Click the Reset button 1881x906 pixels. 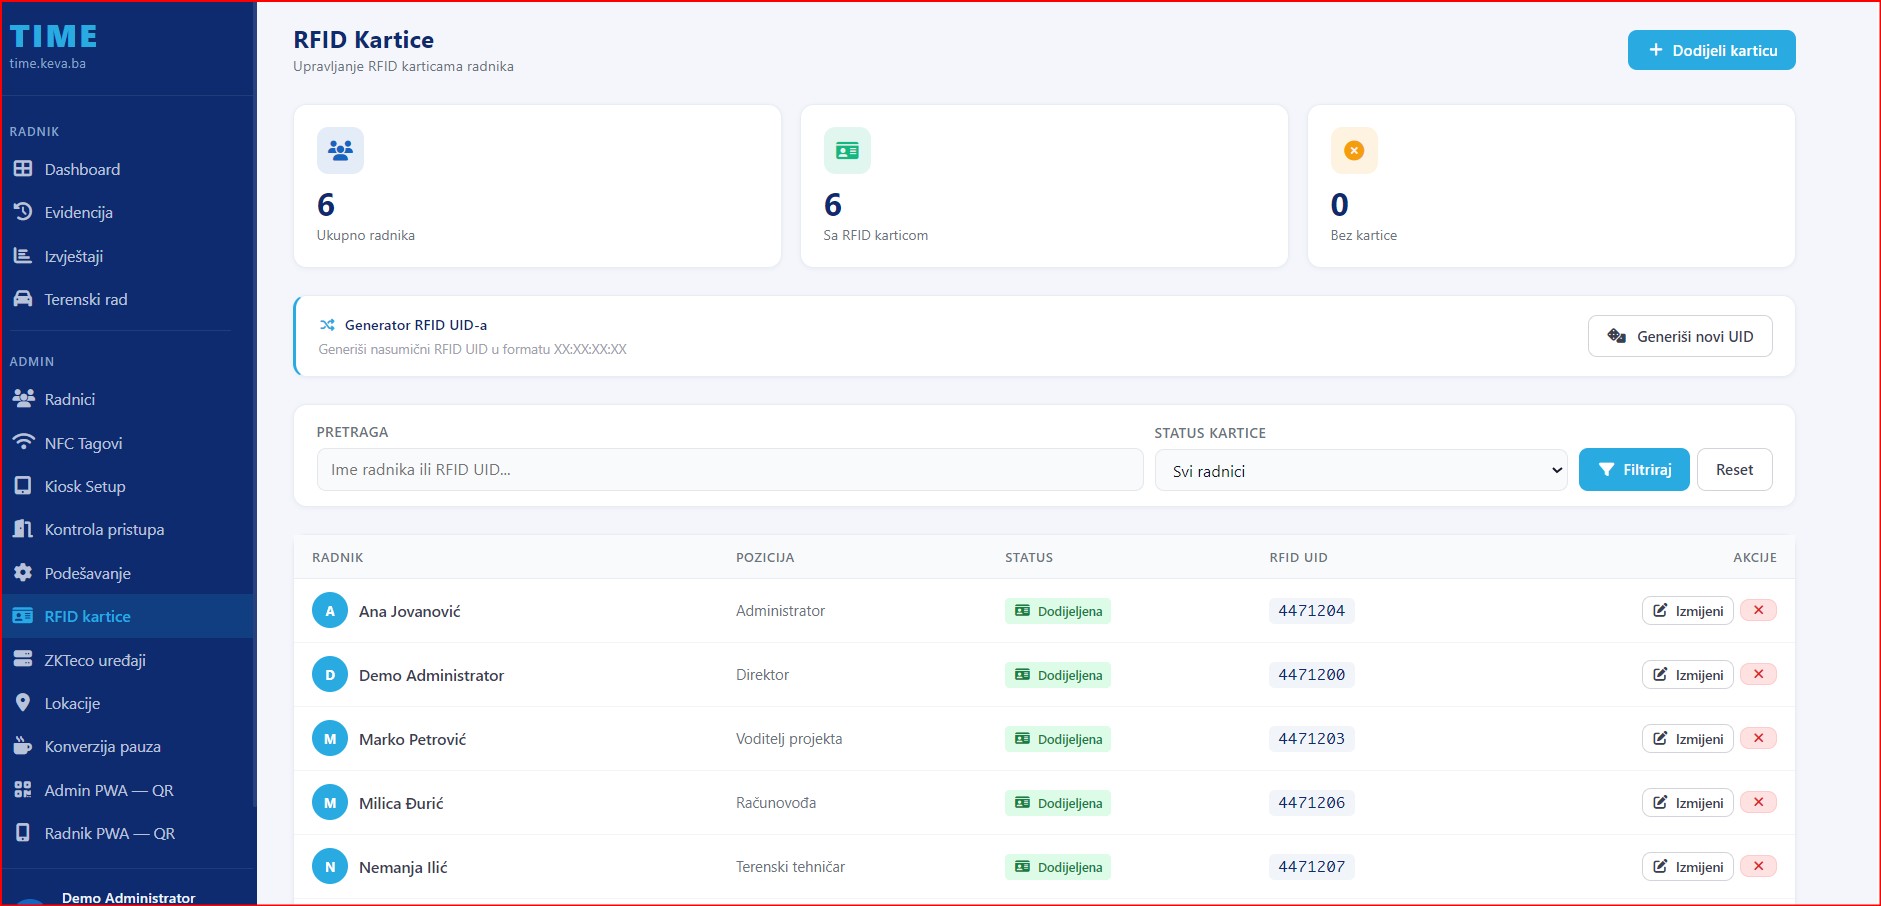(1734, 469)
